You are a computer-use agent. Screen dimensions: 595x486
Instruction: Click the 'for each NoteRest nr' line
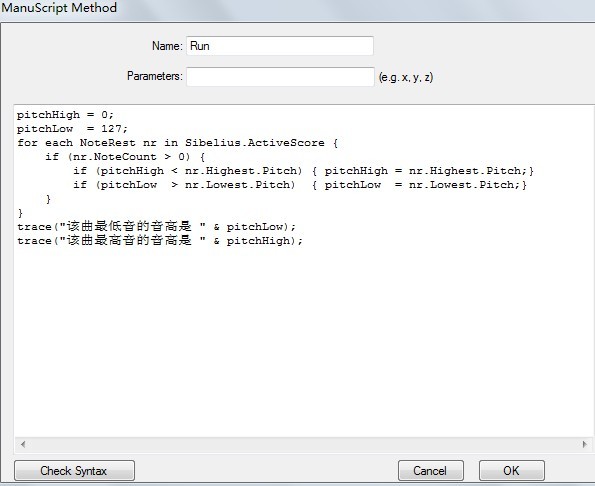tap(177, 143)
